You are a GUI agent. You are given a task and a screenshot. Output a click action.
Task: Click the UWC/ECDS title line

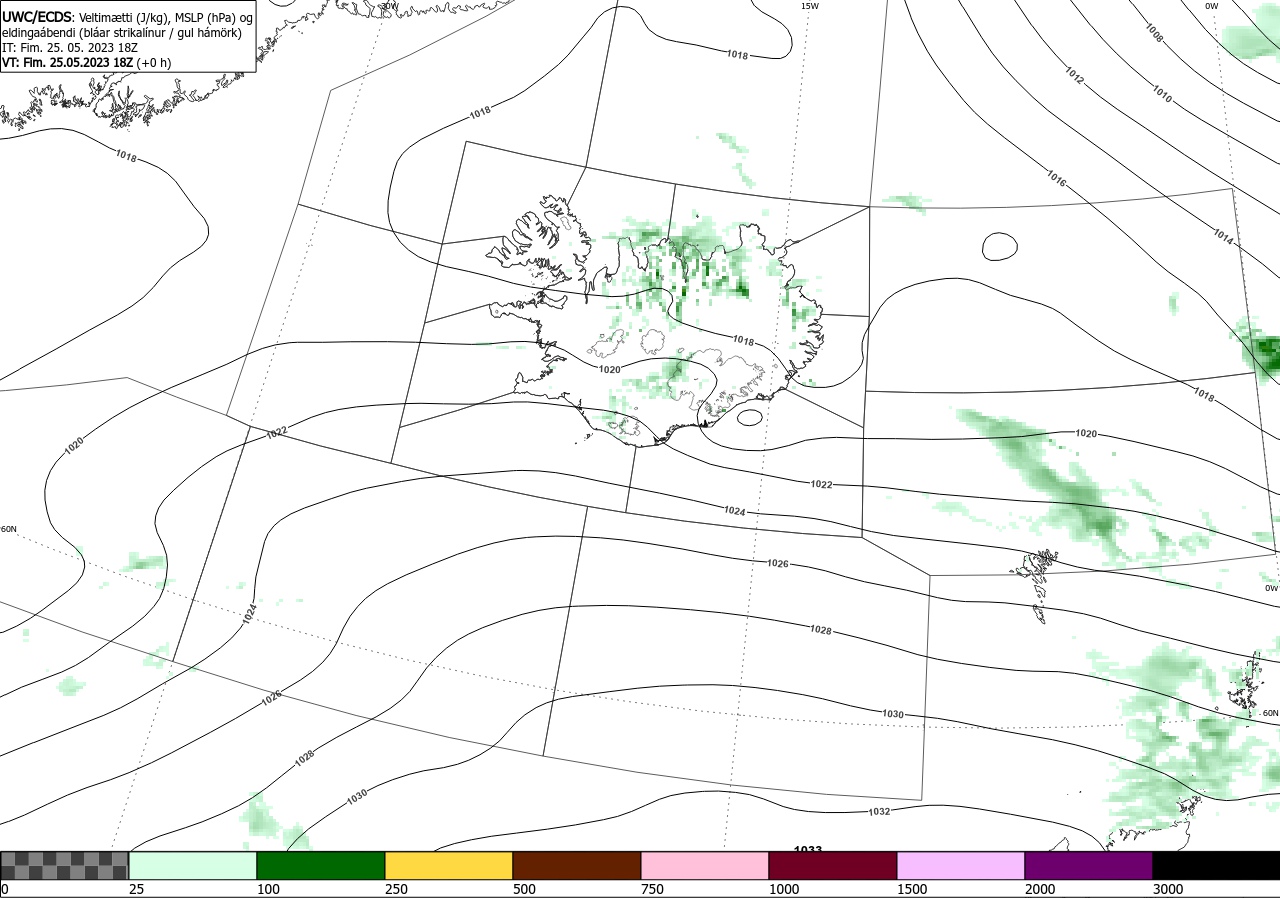coord(127,16)
